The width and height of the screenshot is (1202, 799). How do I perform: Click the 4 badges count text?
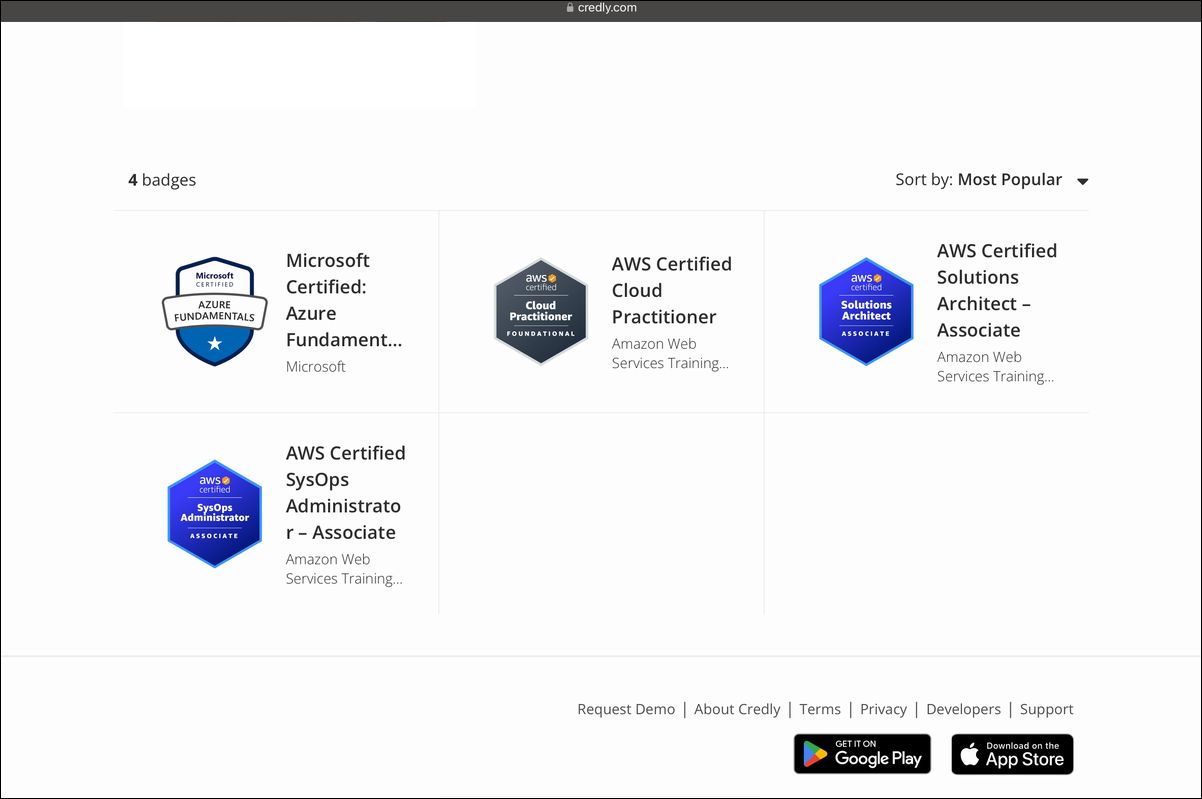pos(162,180)
